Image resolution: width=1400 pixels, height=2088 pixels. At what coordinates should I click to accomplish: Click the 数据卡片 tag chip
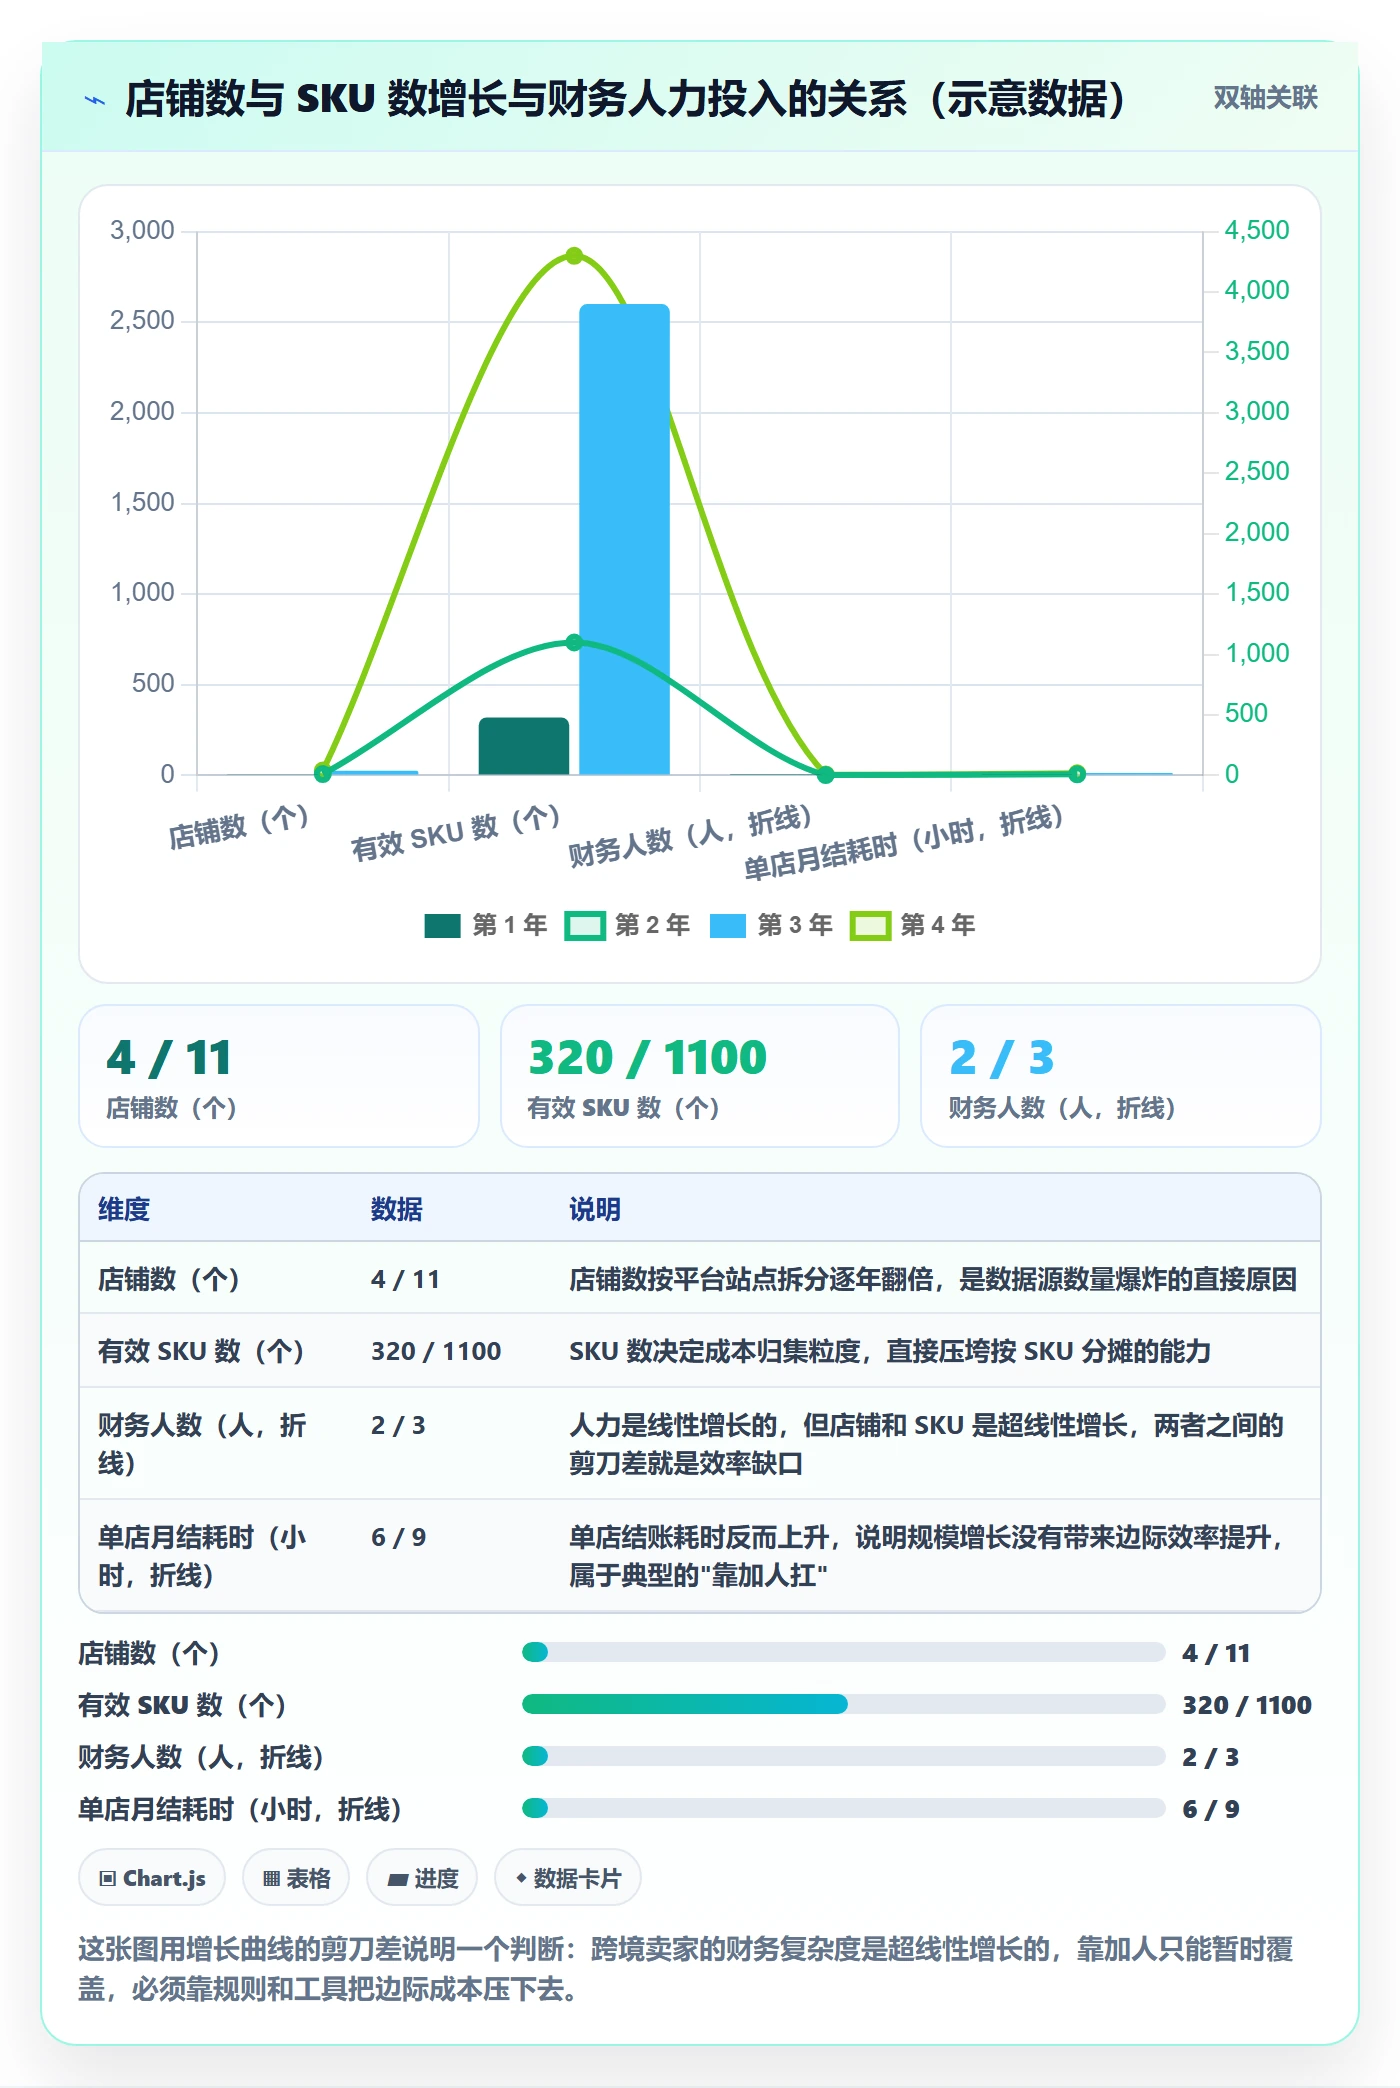[x=568, y=1878]
